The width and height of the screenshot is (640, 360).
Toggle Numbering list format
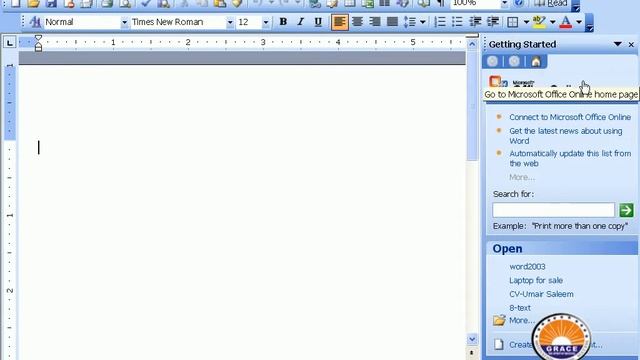pos(440,22)
